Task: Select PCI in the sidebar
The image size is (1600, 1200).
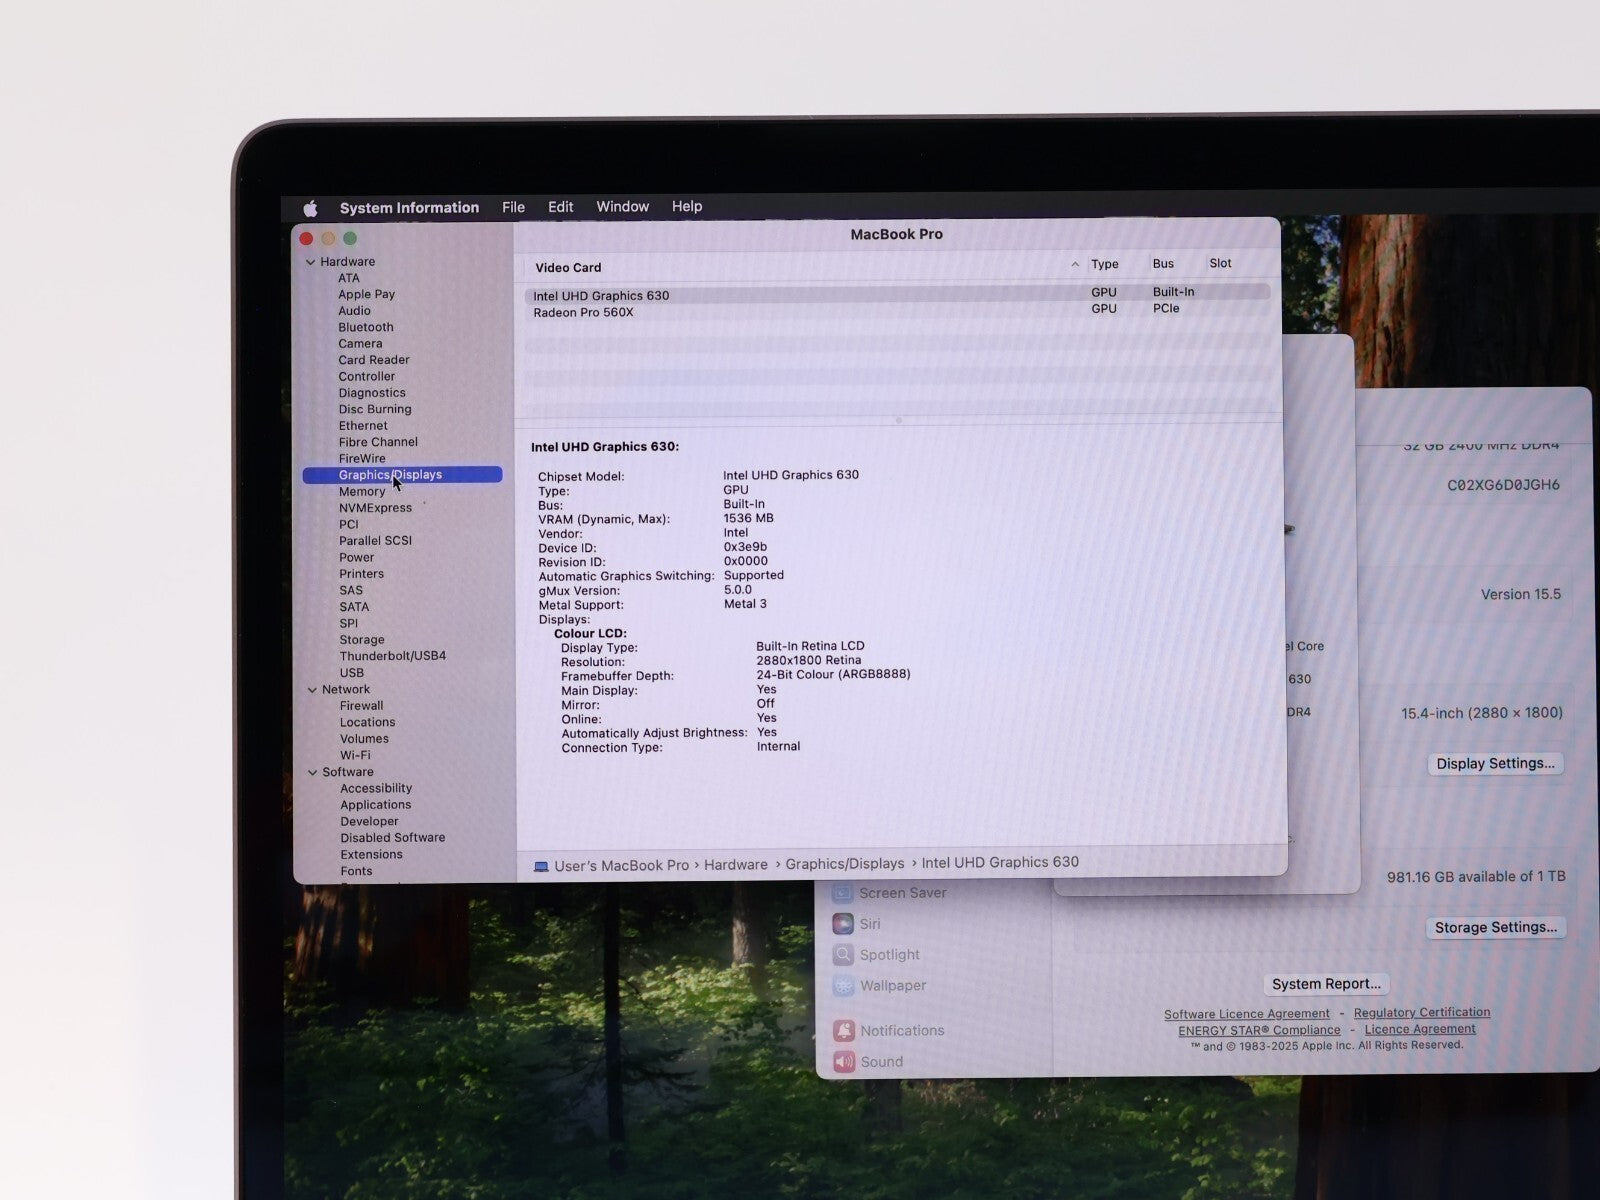Action: point(348,524)
